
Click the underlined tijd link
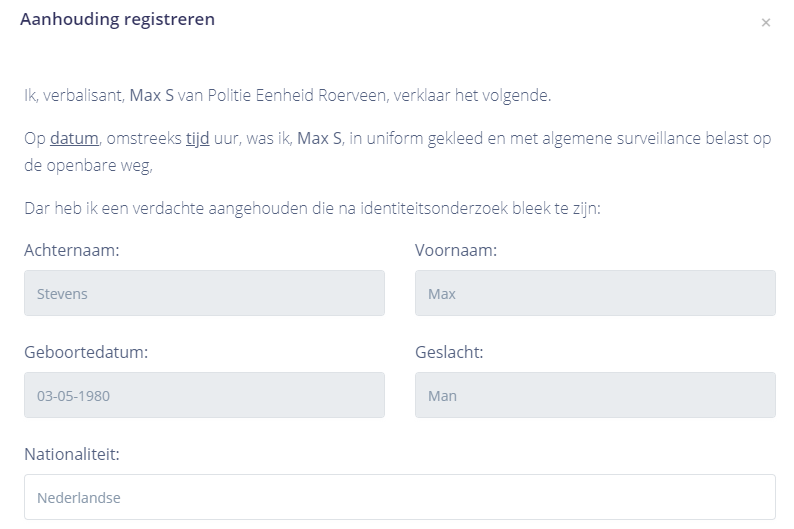pyautogui.click(x=197, y=138)
